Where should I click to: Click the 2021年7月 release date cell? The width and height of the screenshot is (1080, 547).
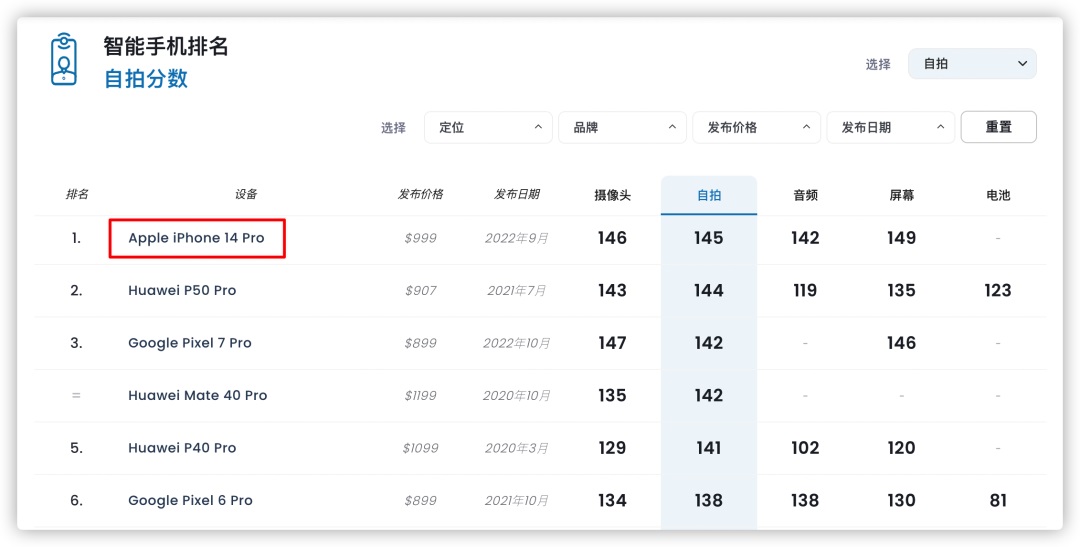click(517, 291)
